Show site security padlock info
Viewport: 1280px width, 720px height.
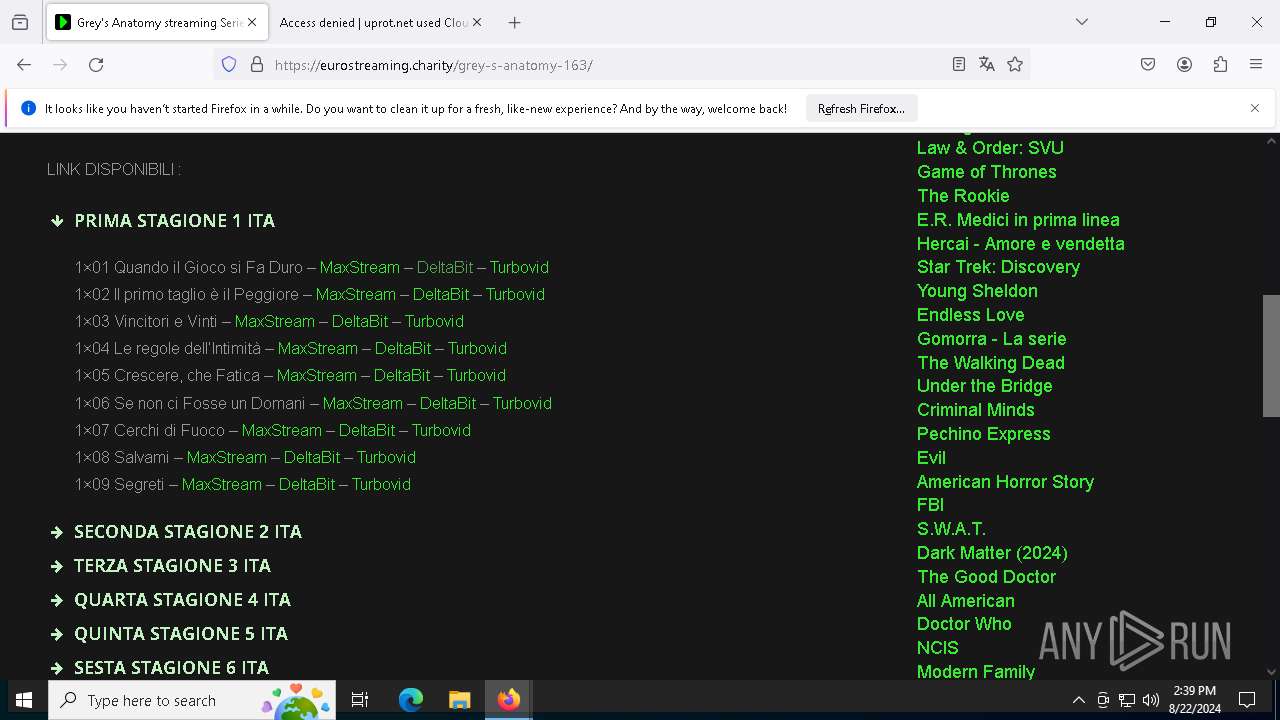click(257, 64)
